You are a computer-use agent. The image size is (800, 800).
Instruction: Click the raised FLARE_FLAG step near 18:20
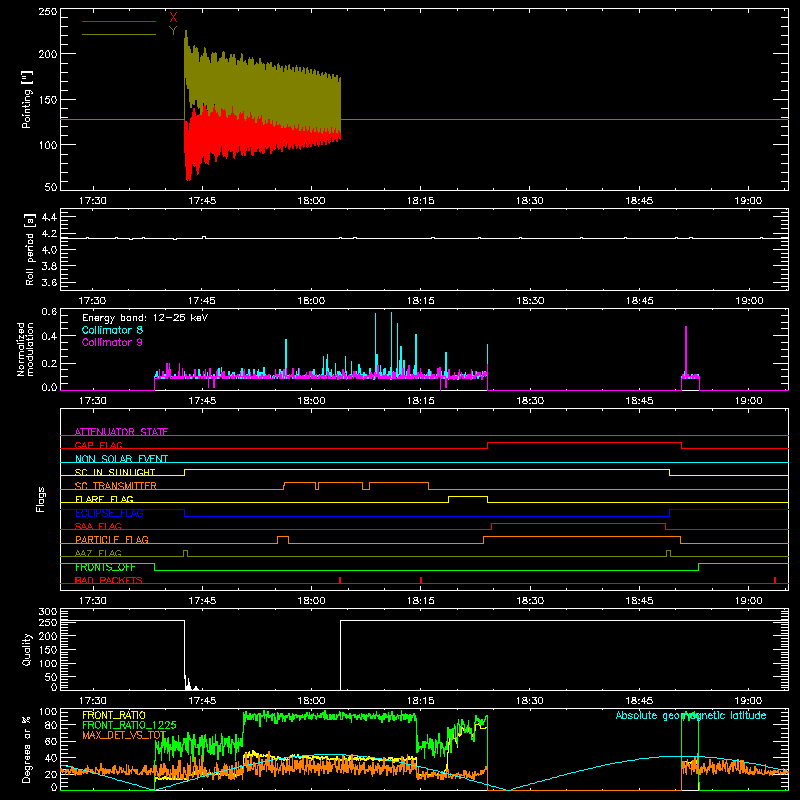pos(468,496)
